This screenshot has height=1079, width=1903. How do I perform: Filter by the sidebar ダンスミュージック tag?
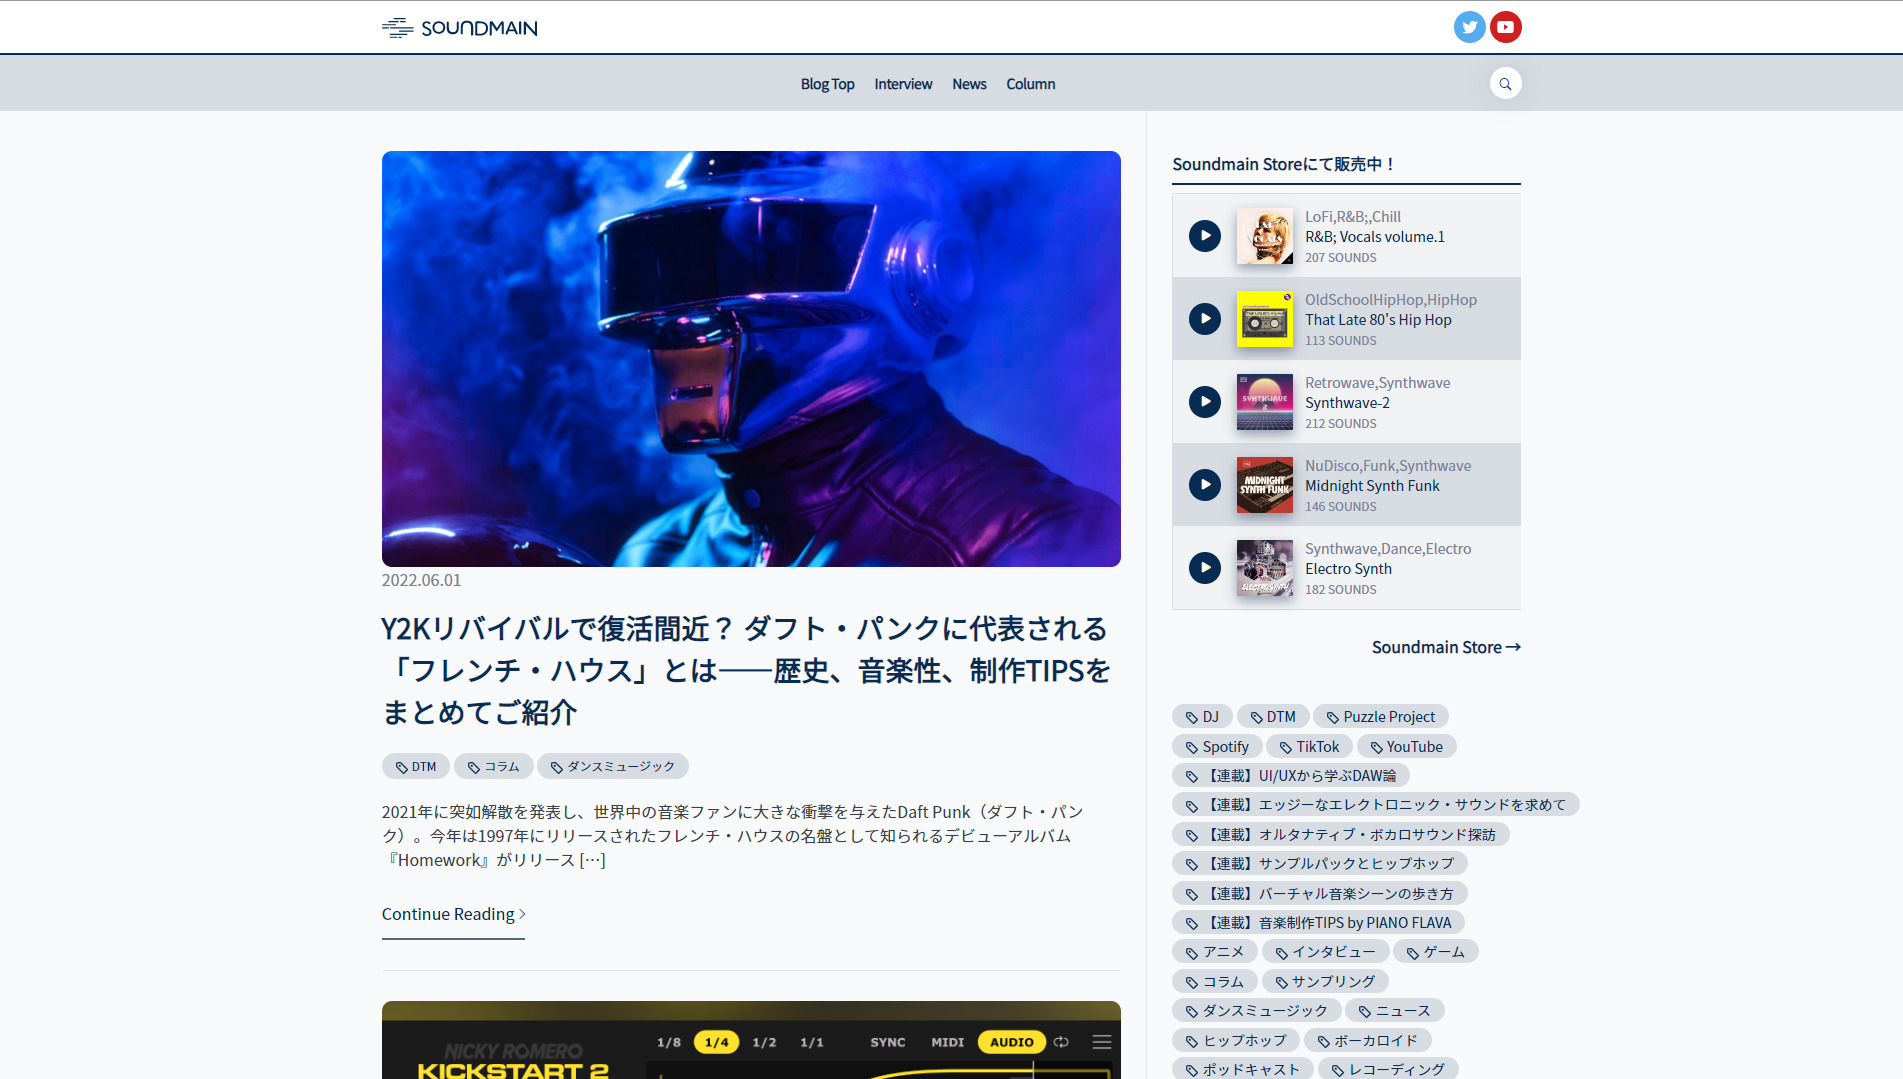[1257, 1010]
